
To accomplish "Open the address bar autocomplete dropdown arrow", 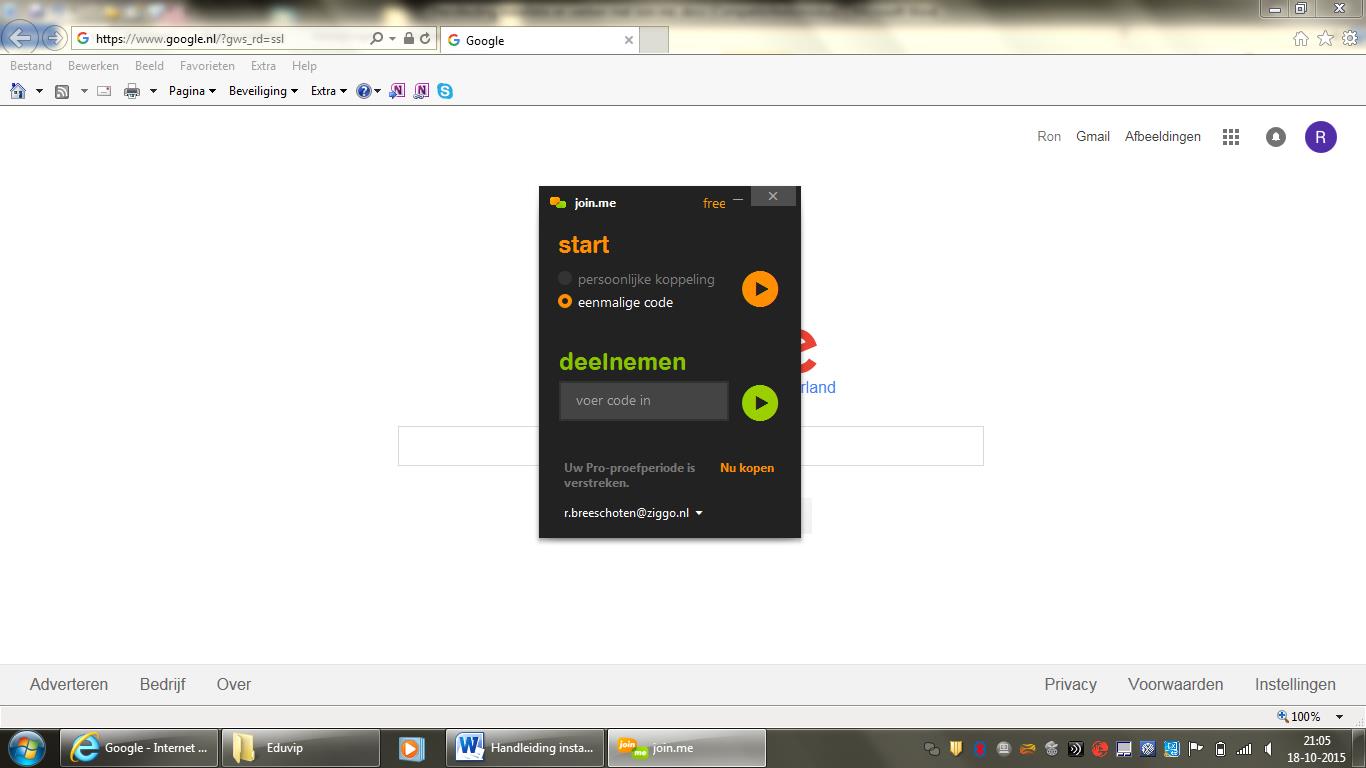I will point(392,39).
